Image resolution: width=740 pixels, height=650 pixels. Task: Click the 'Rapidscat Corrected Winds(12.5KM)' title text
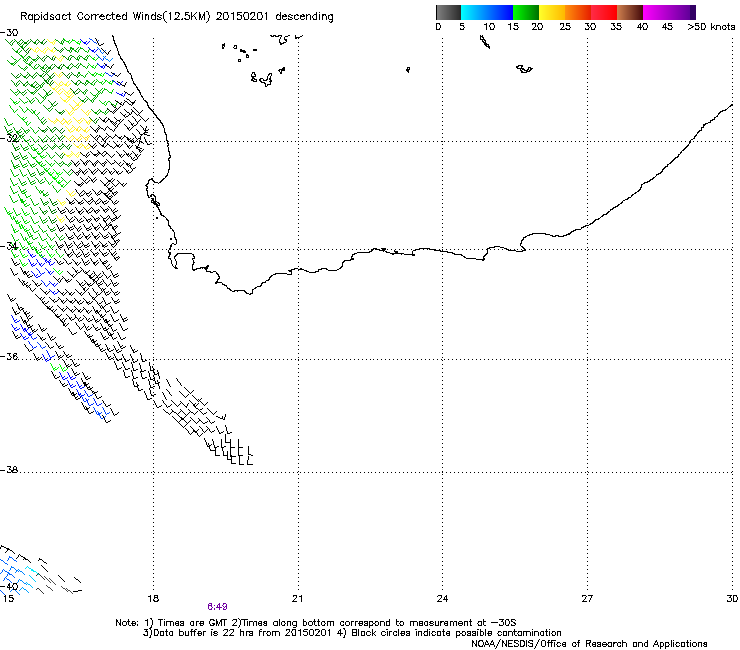point(115,17)
